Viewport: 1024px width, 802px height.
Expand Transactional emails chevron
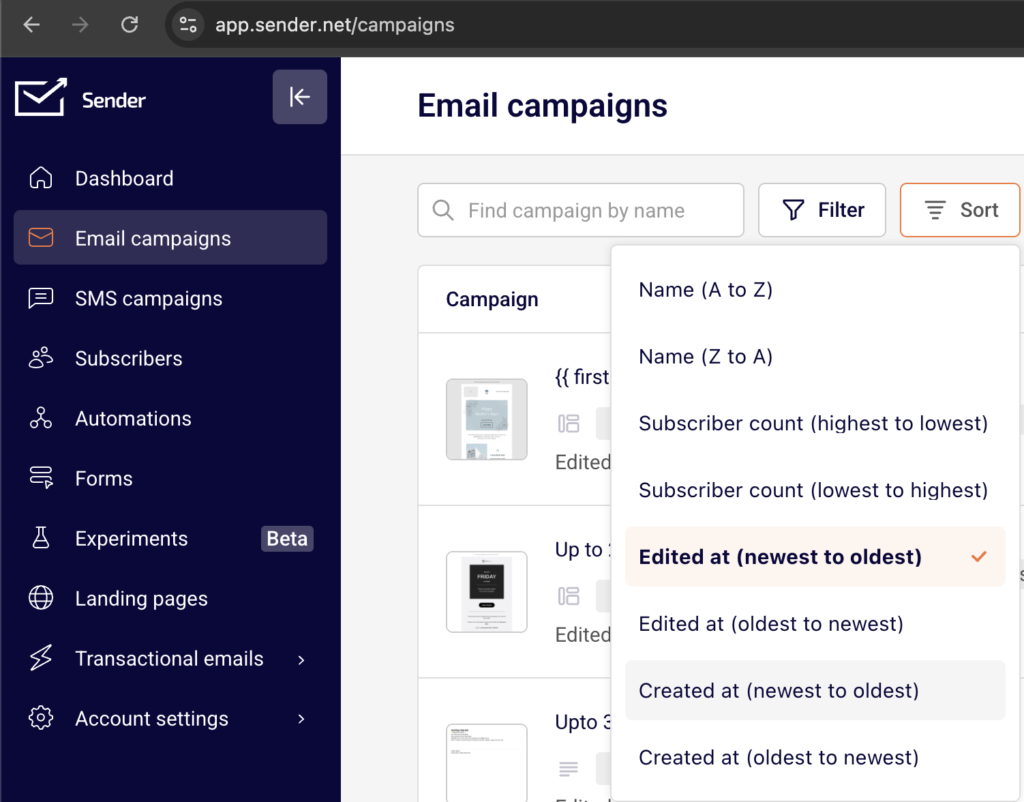coord(301,660)
